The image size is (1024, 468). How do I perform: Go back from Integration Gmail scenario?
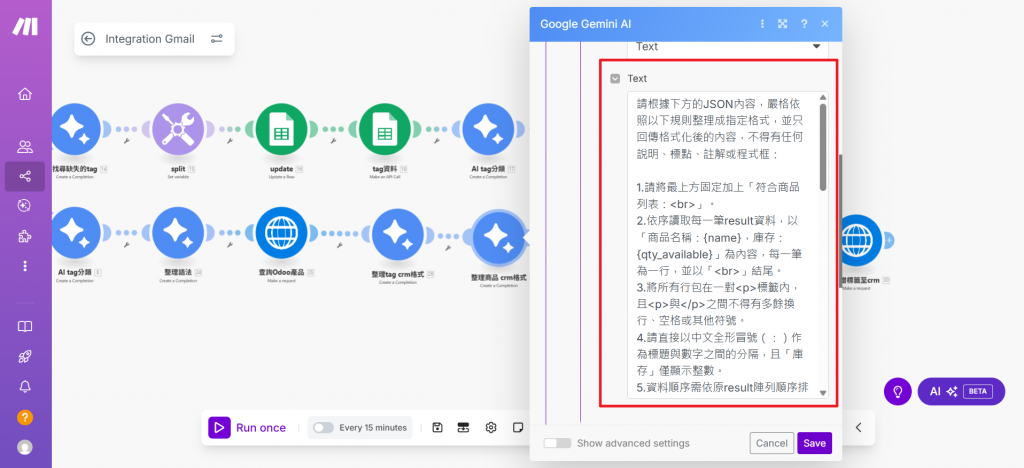click(x=88, y=39)
